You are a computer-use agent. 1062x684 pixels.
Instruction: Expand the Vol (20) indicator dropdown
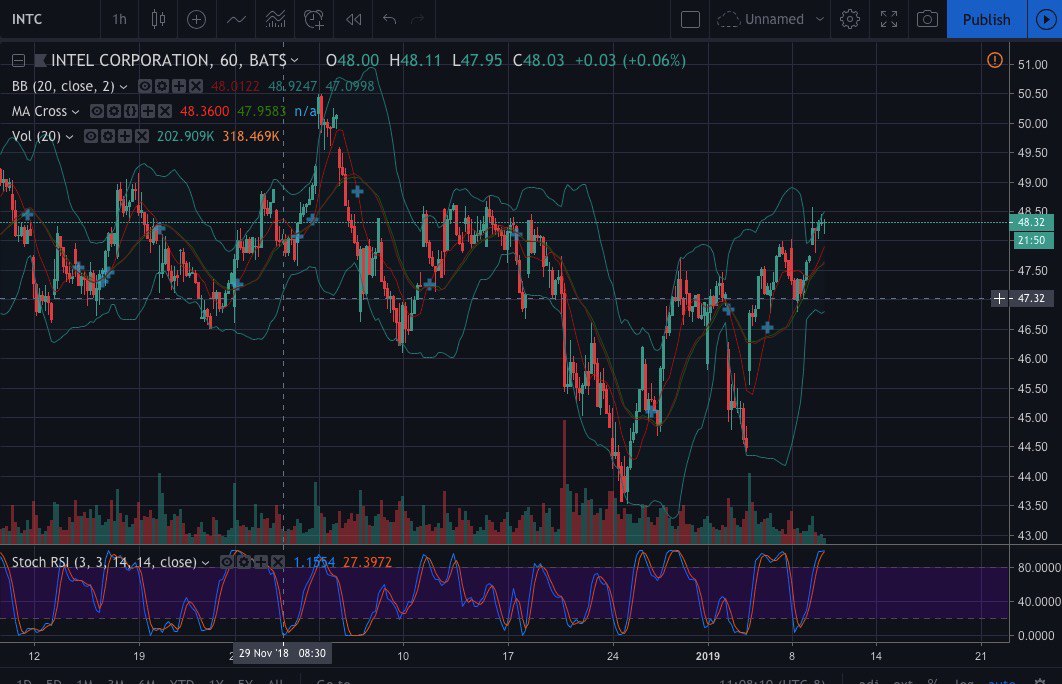pyautogui.click(x=69, y=137)
